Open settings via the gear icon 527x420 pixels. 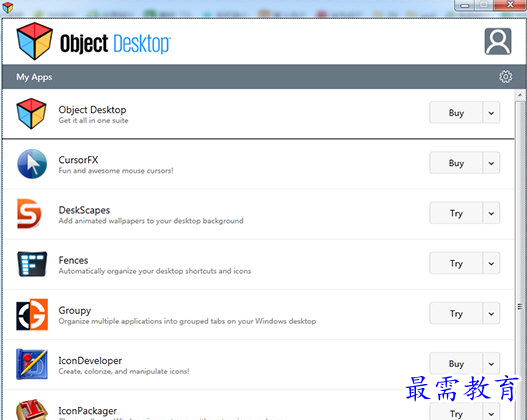coord(505,77)
